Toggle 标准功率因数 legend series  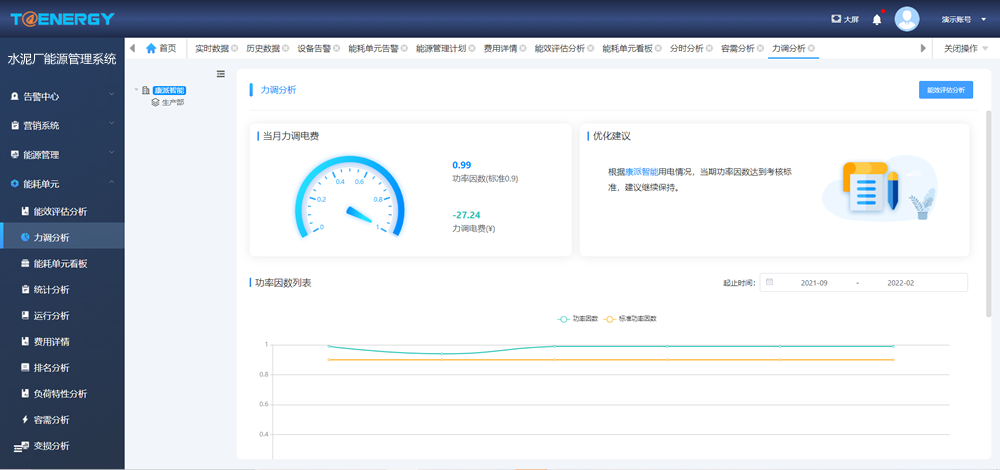(x=630, y=319)
